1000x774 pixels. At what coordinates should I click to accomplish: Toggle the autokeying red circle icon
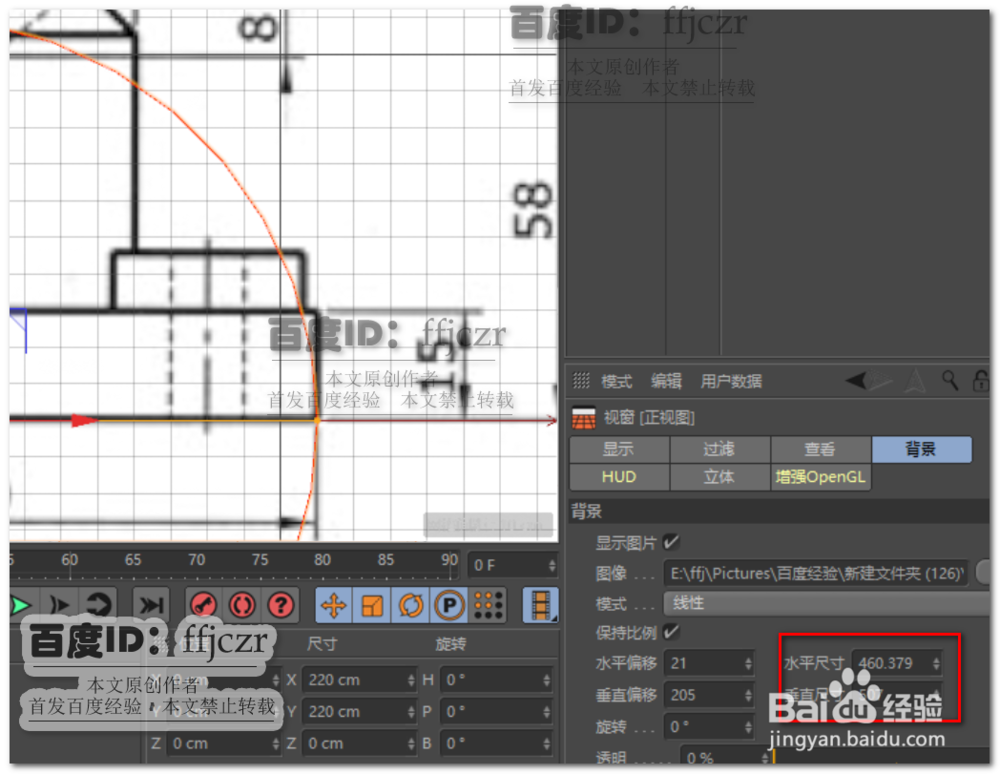coord(242,604)
